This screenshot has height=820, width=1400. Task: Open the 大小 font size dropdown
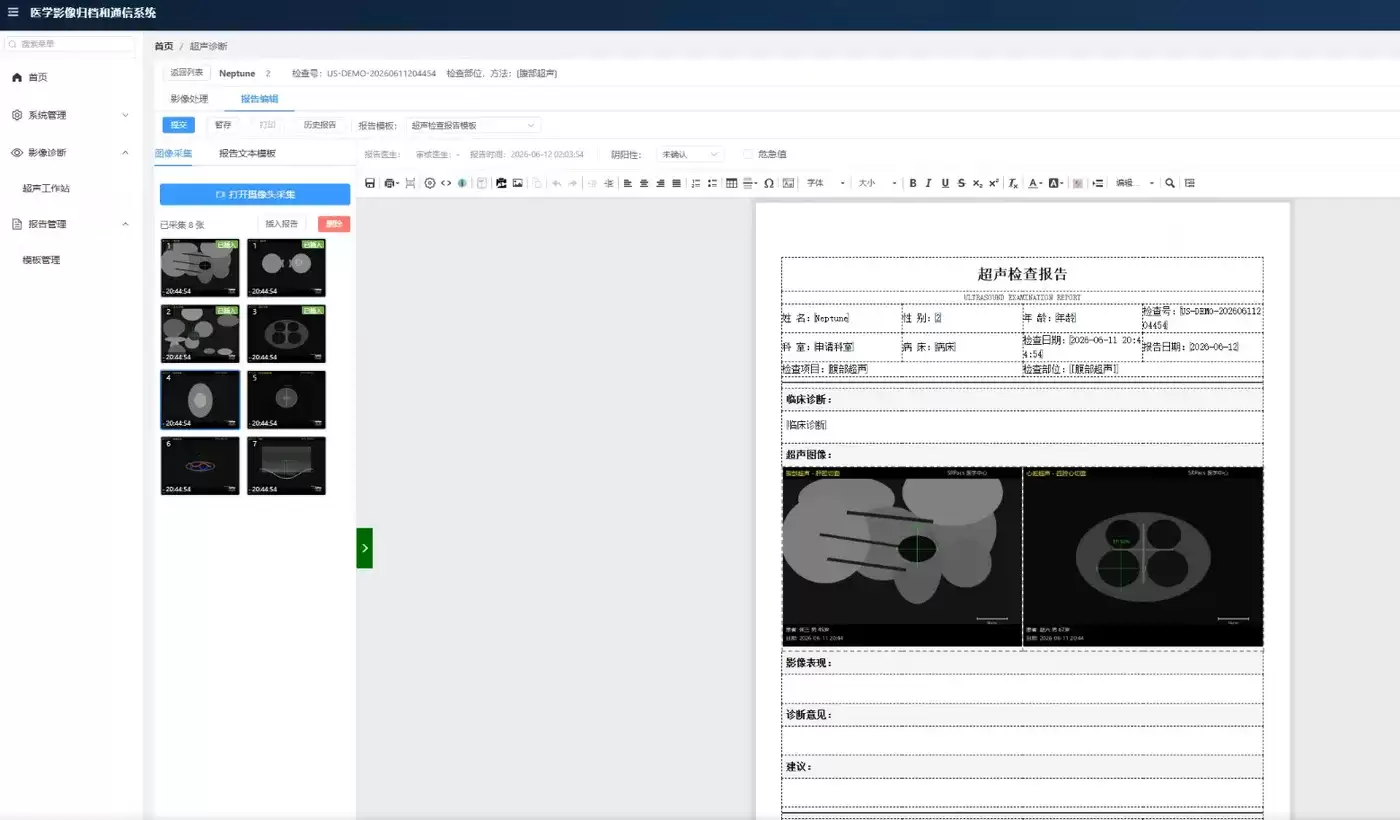click(877, 183)
